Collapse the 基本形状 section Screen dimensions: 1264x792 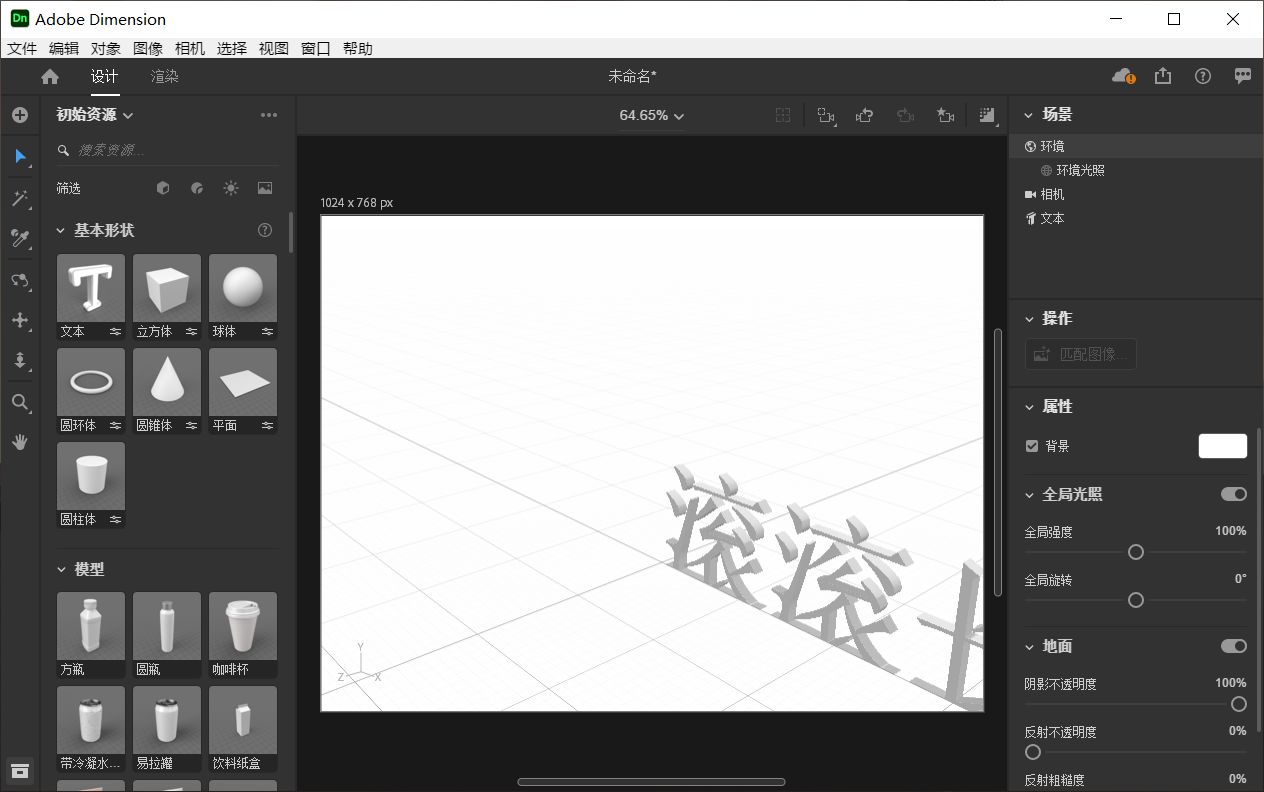coord(60,230)
